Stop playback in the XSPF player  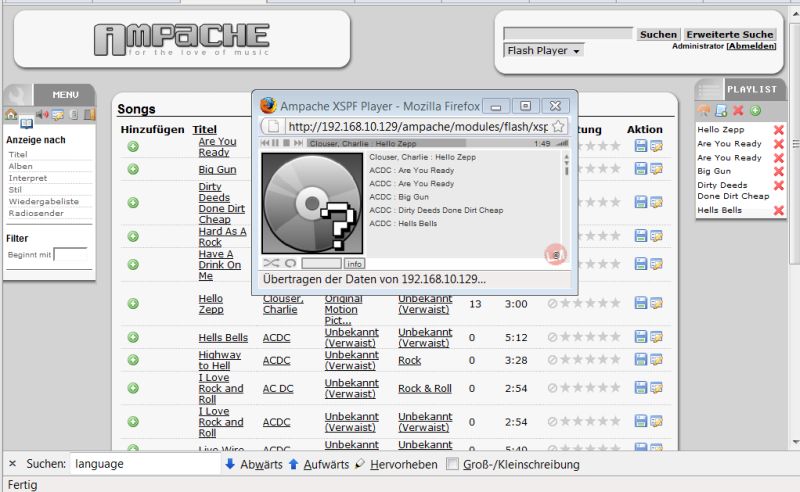click(x=287, y=143)
